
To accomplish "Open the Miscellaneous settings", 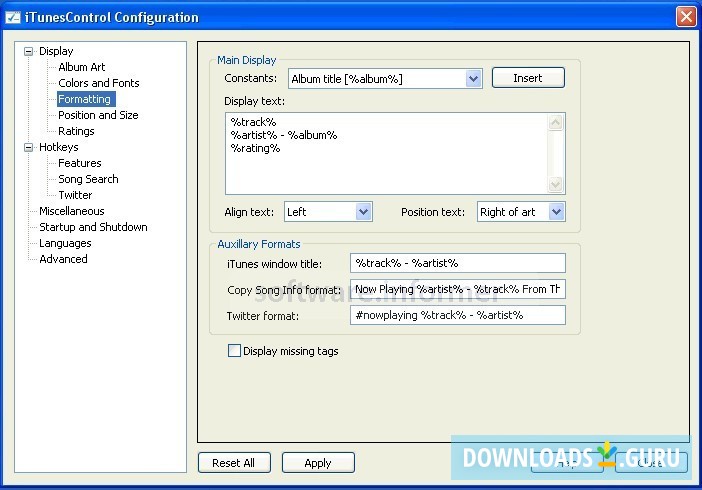I will 72,211.
